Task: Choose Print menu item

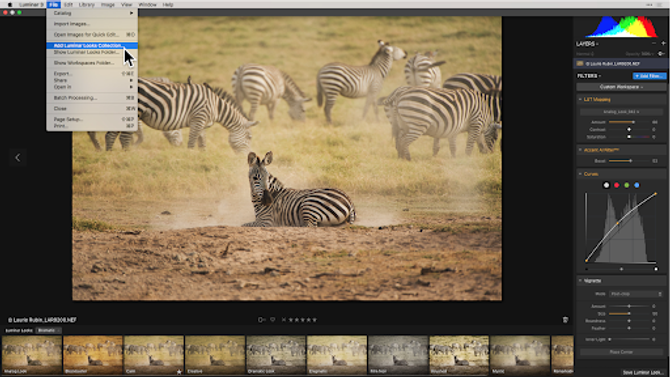Action: [x=92, y=126]
